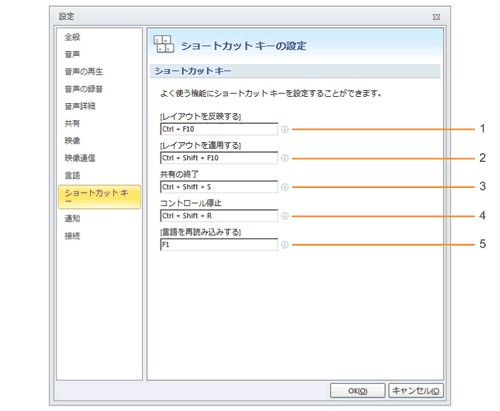The height and width of the screenshot is (411, 500).
Task: Open the 接続 settings category
Action: (x=72, y=236)
